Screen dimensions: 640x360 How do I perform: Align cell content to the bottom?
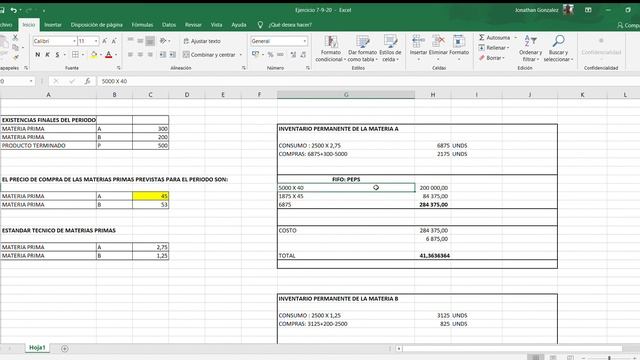150,41
